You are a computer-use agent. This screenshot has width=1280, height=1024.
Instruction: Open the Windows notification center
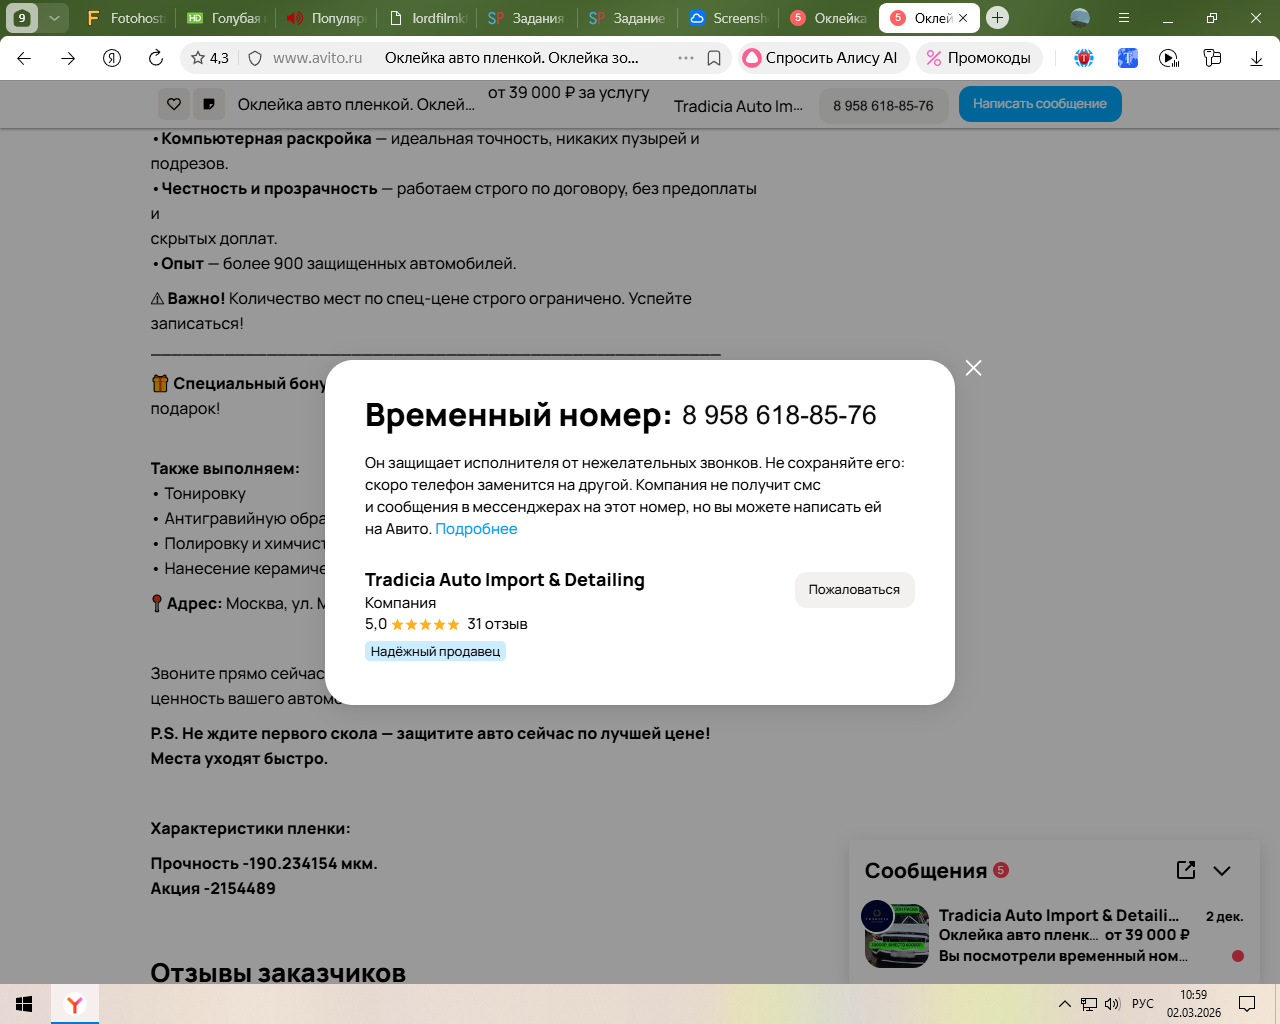click(x=1247, y=1004)
